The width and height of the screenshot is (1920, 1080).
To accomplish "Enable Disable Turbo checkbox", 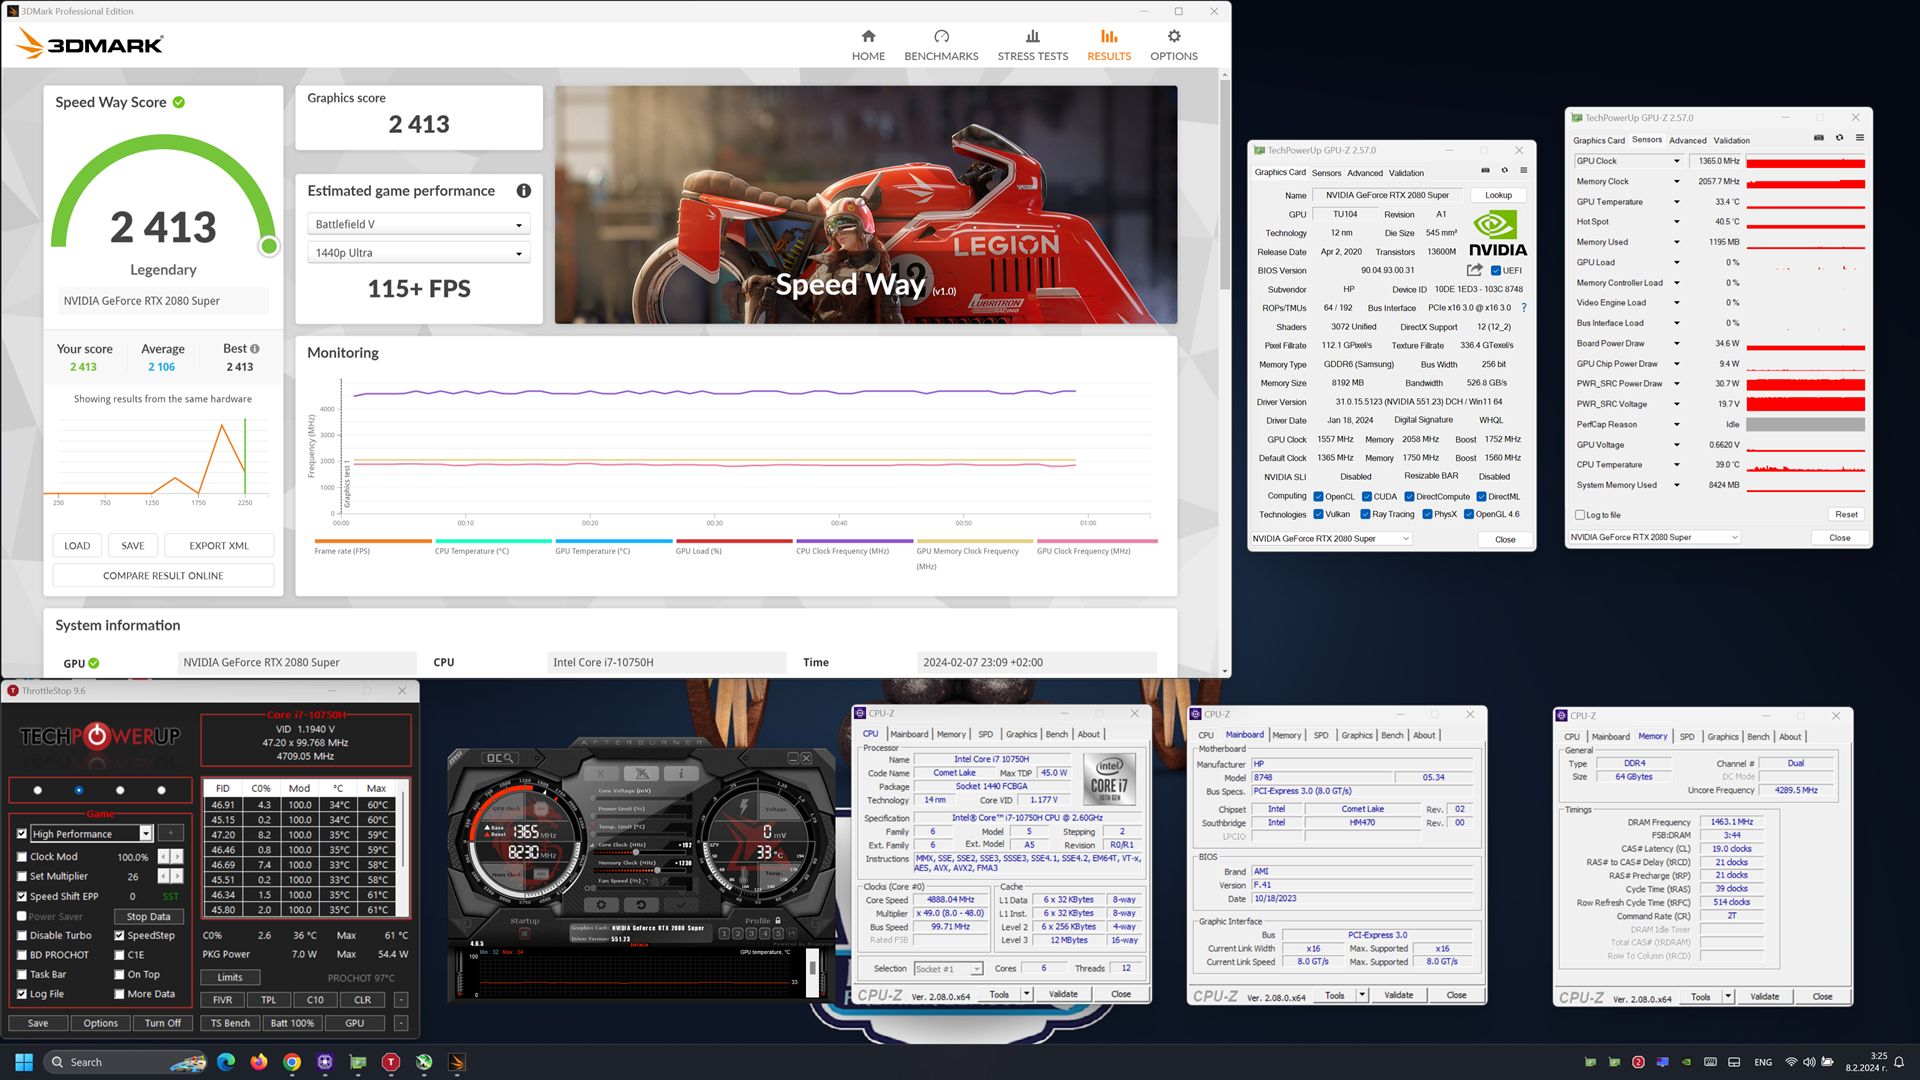I will pyautogui.click(x=22, y=935).
